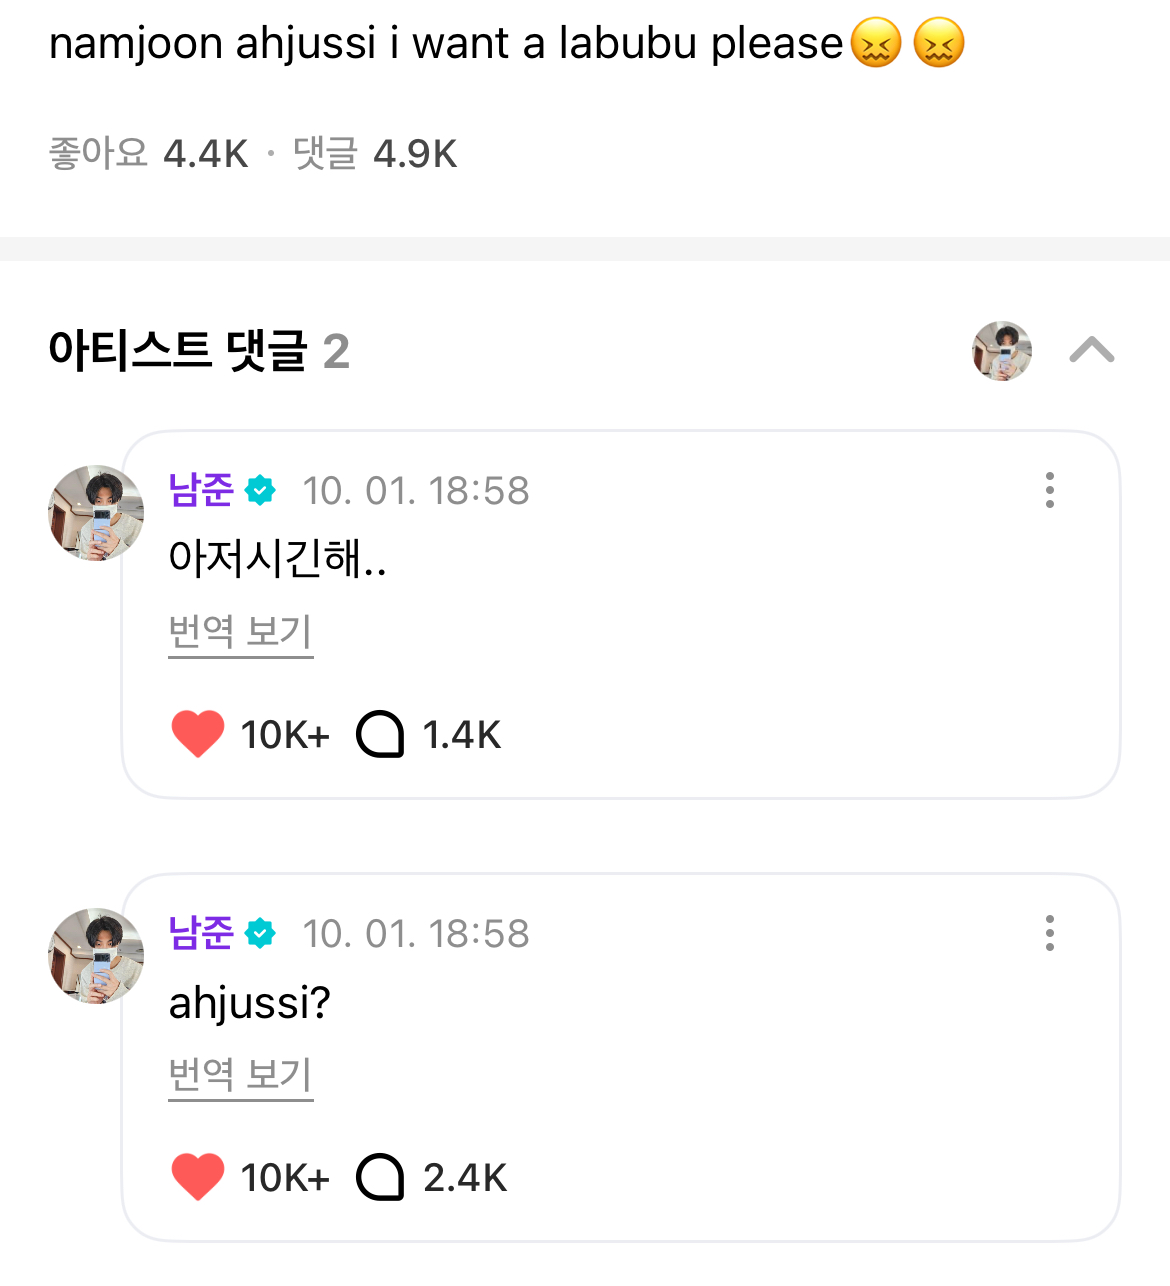The image size is (1170, 1286).
Task: Tap the verified badge on the 'ahjussi?' comment
Action: [x=261, y=933]
